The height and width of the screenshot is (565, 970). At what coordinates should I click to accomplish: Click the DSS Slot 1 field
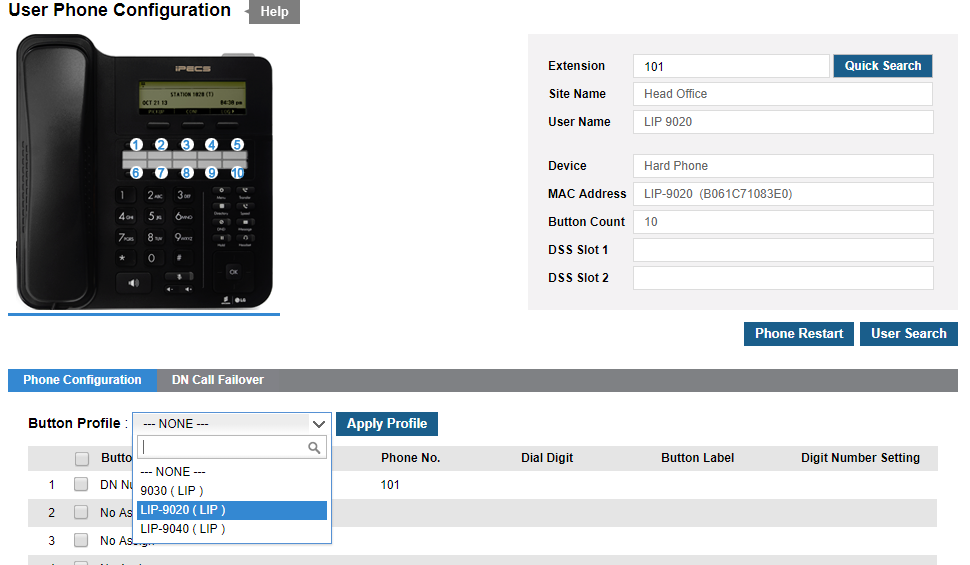[783, 250]
